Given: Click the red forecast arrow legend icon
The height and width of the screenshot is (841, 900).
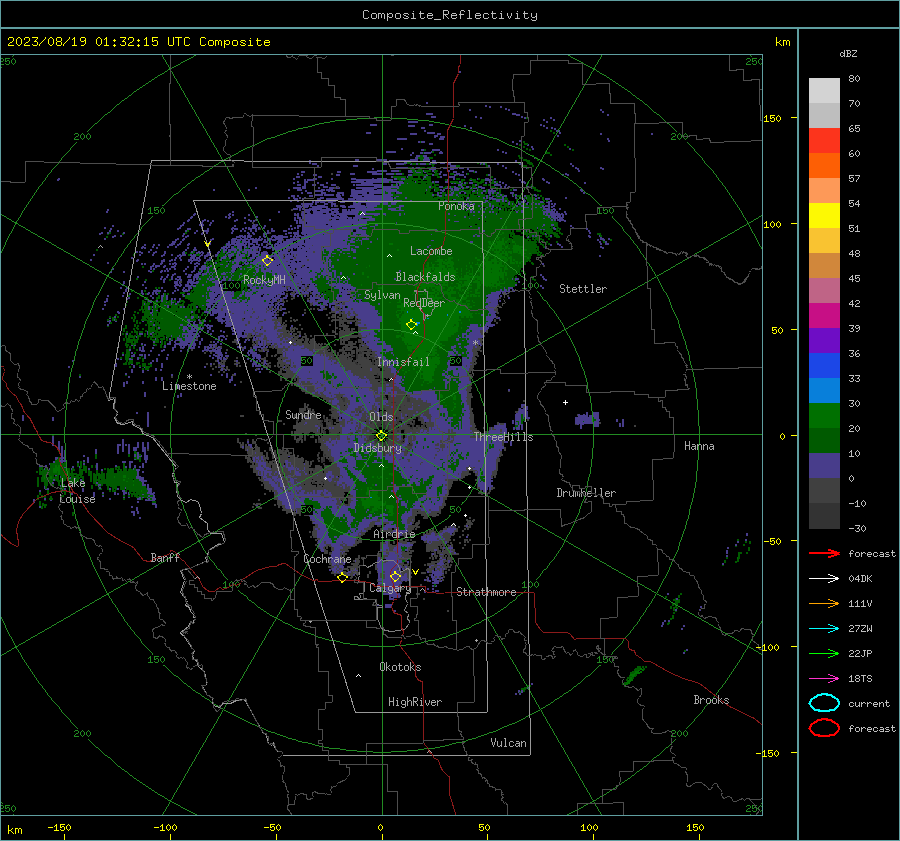Looking at the screenshot, I should click(824, 553).
